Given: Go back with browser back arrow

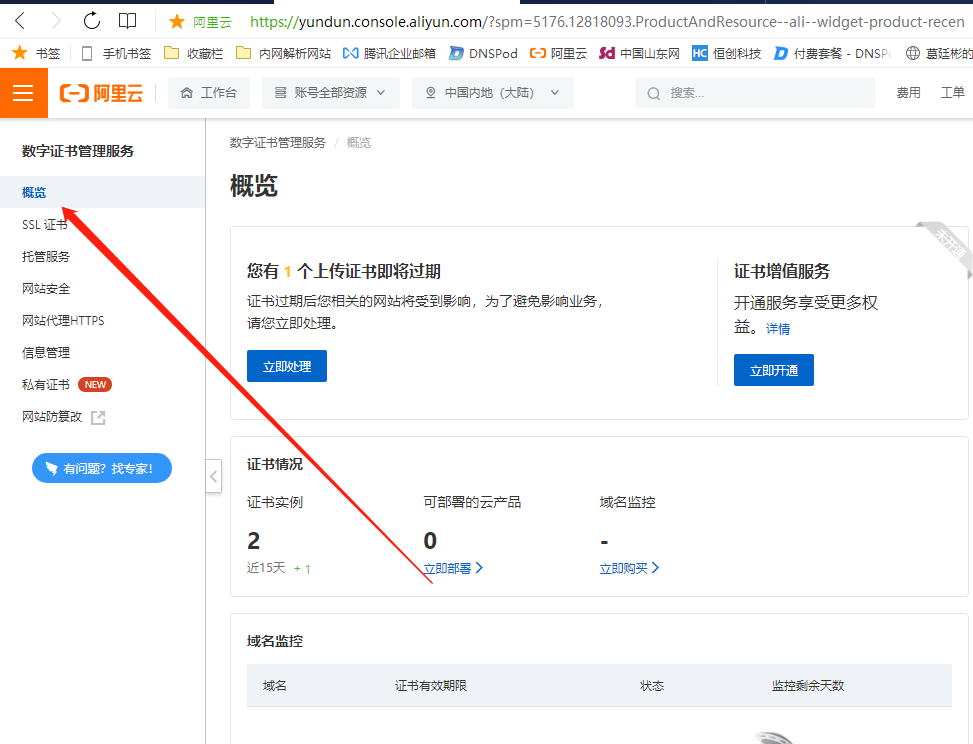Looking at the screenshot, I should point(20,21).
